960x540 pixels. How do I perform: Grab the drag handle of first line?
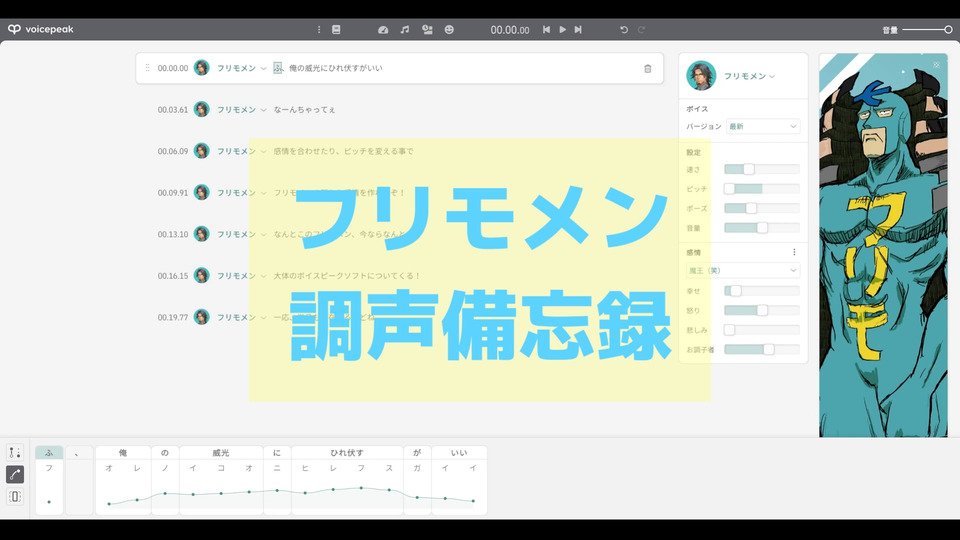(148, 68)
